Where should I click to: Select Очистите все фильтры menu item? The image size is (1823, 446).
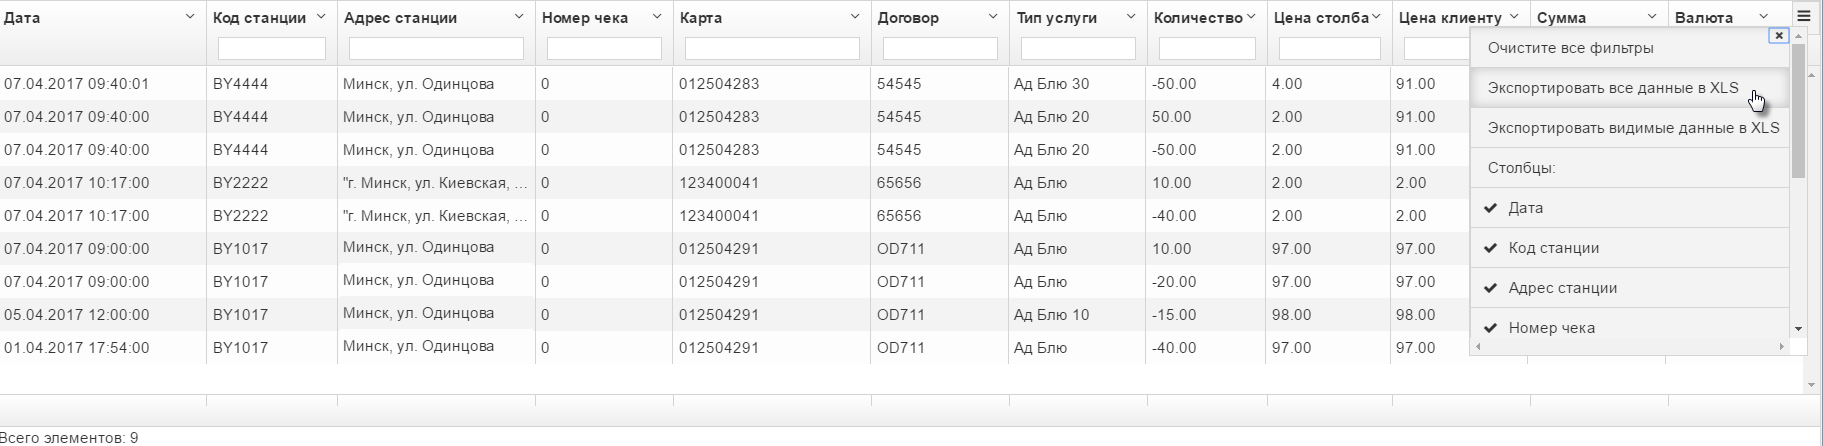(1629, 48)
